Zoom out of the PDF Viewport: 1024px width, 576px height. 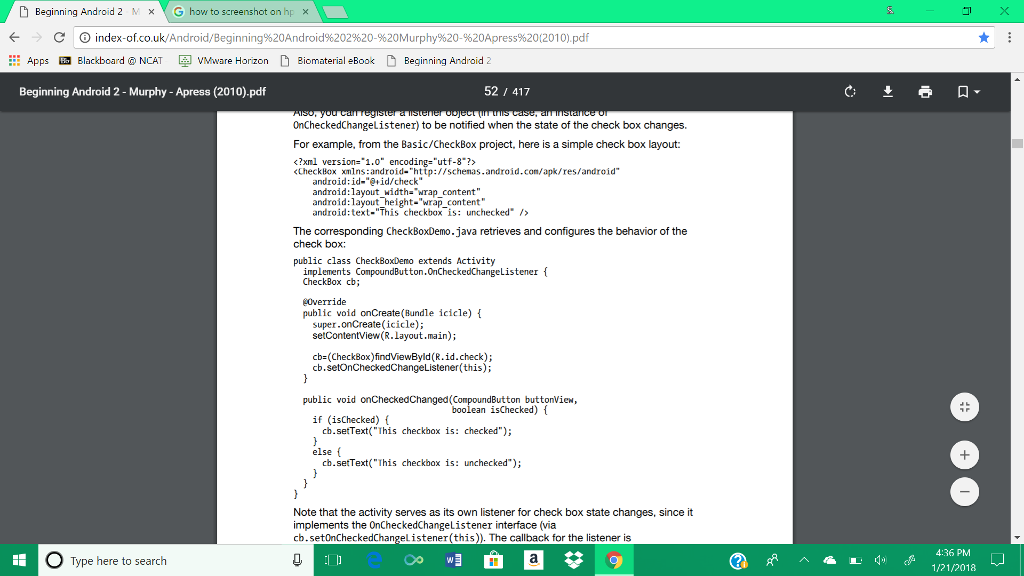pyautogui.click(x=964, y=491)
